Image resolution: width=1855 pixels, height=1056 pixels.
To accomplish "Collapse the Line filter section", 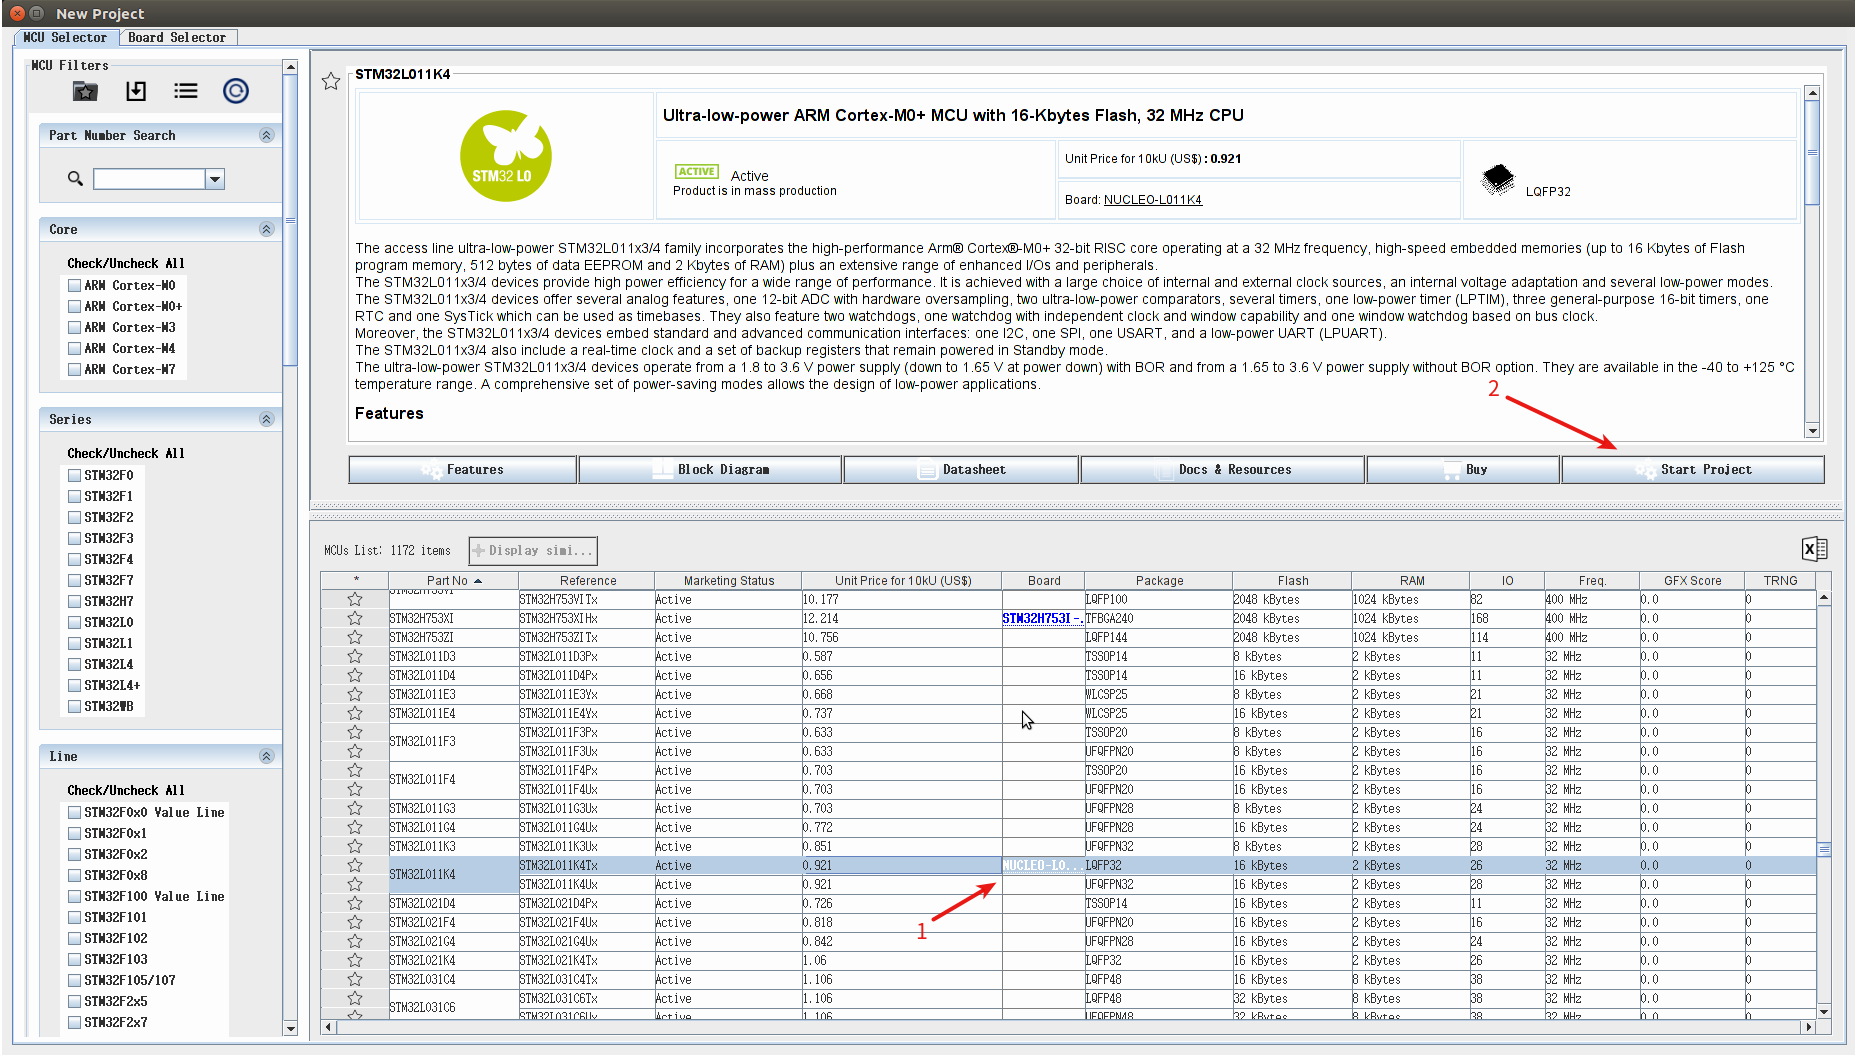I will point(266,756).
